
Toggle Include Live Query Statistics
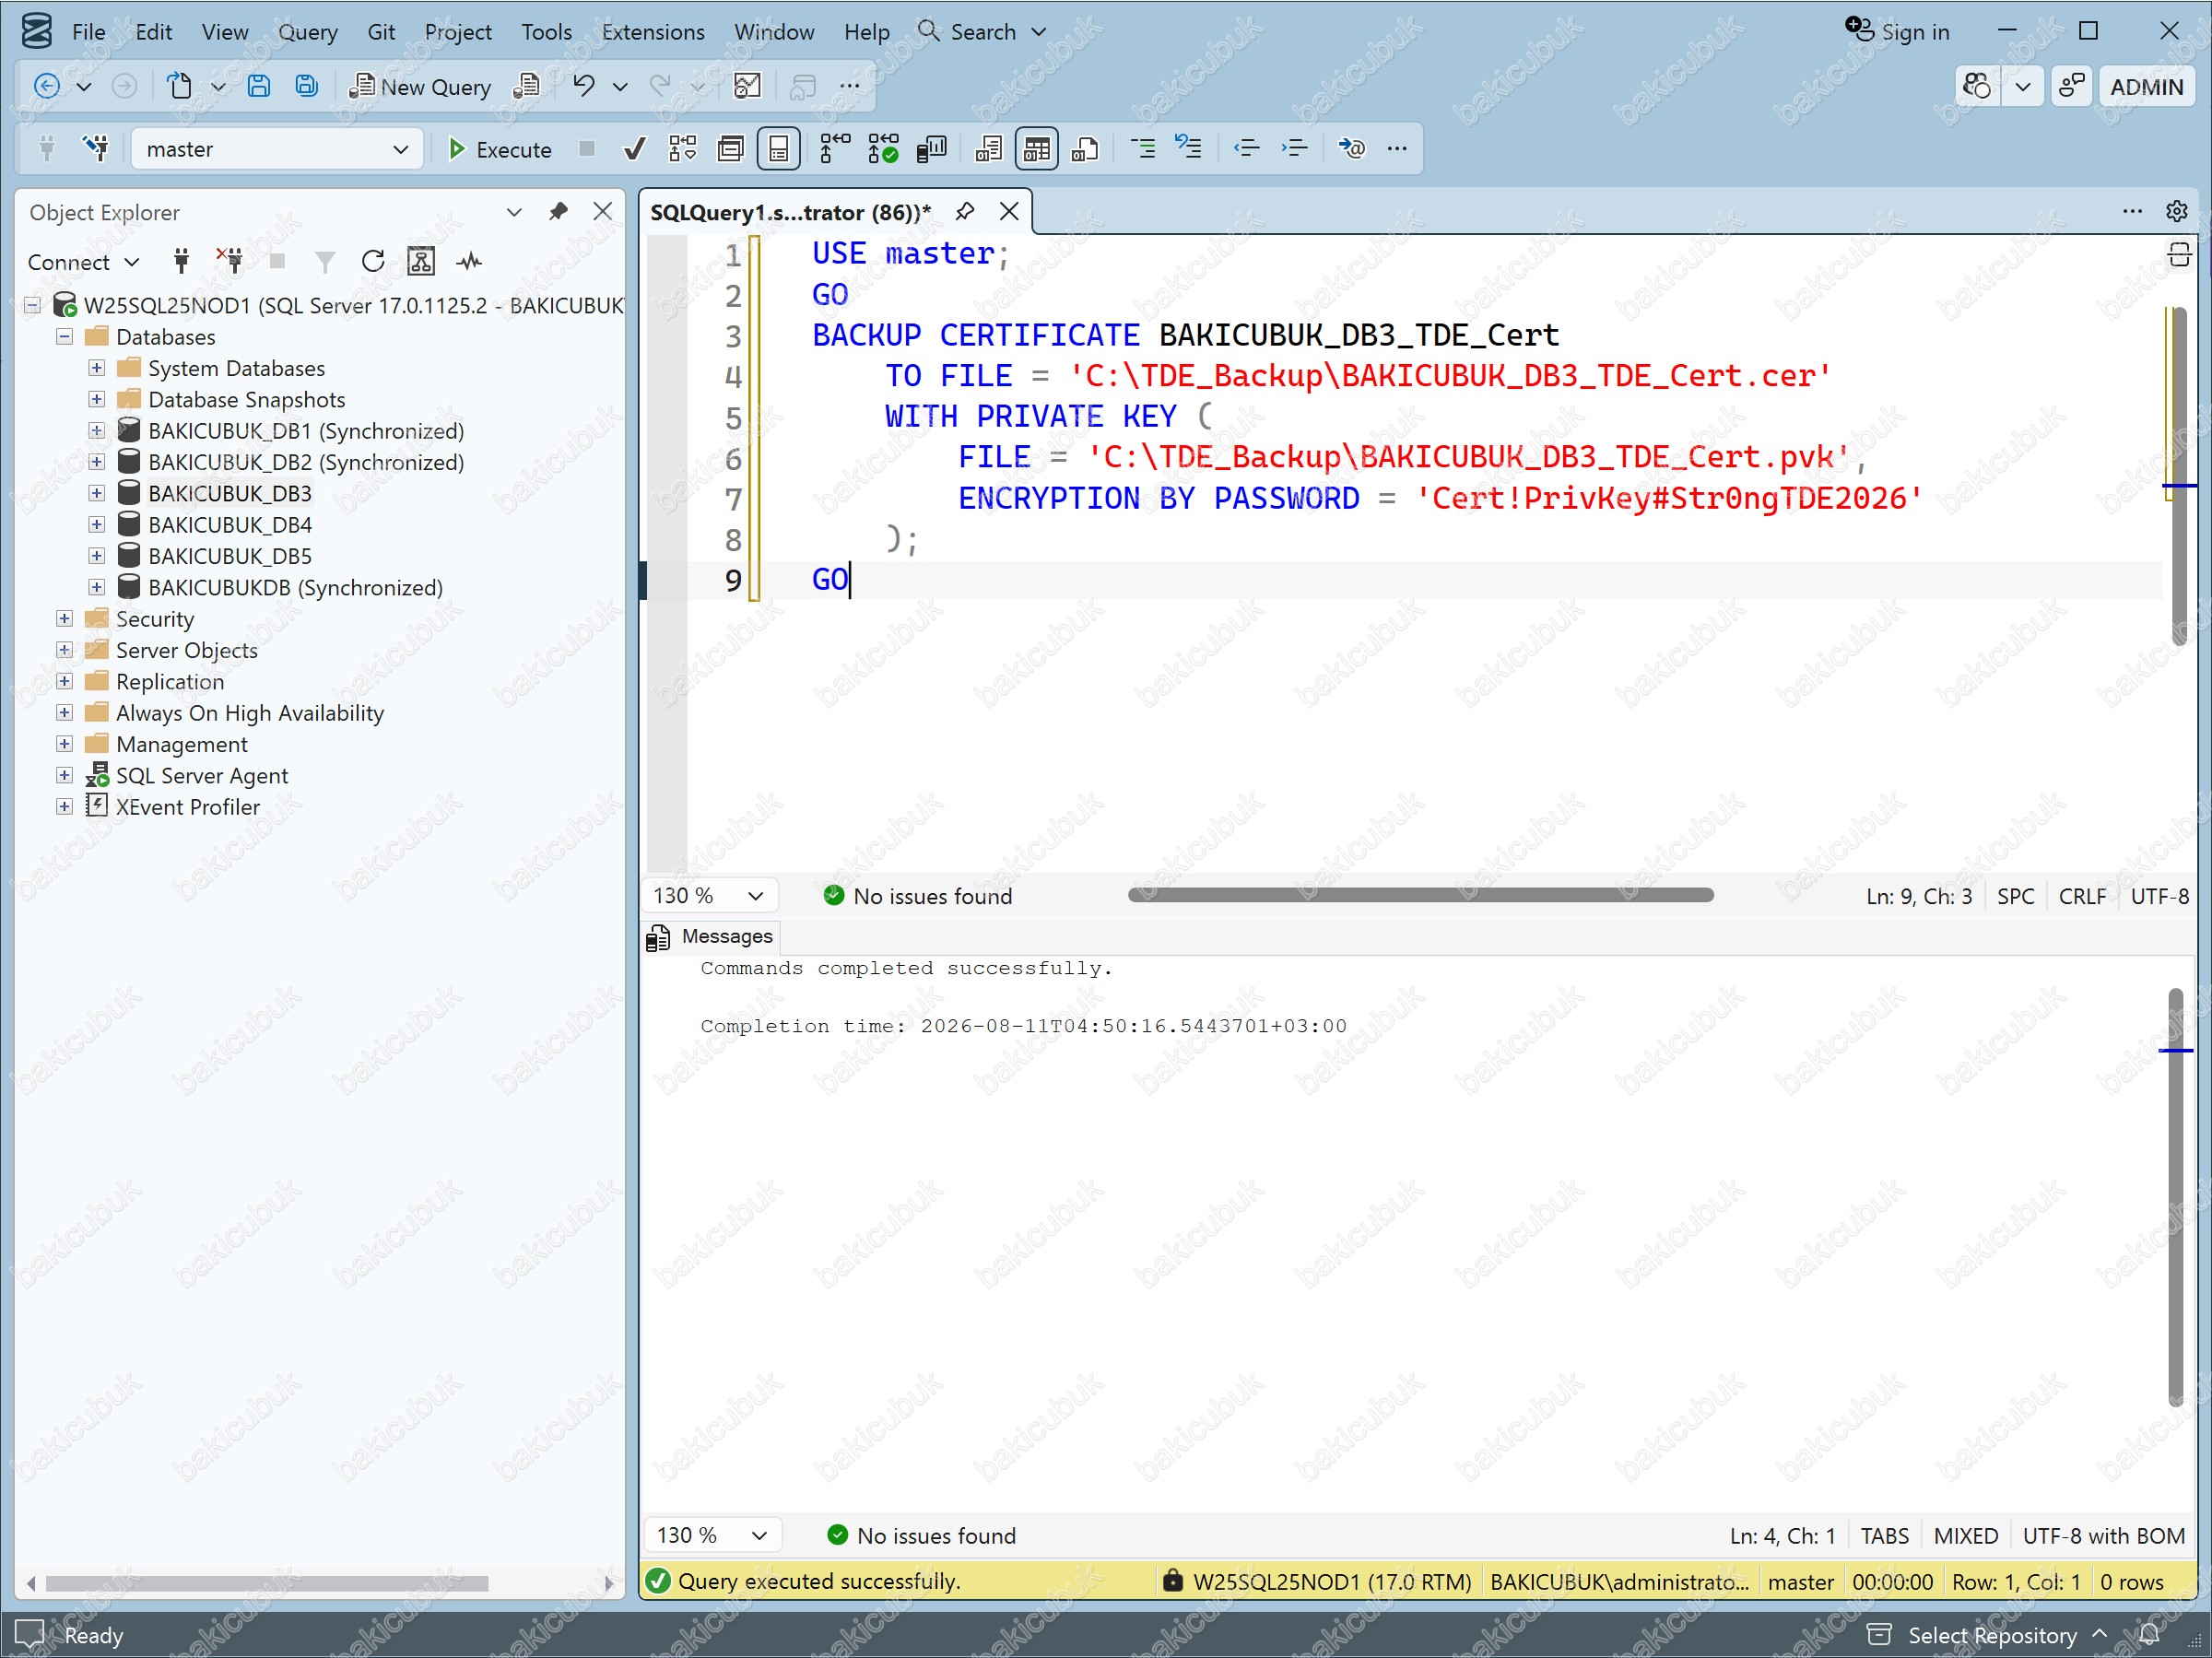point(883,149)
